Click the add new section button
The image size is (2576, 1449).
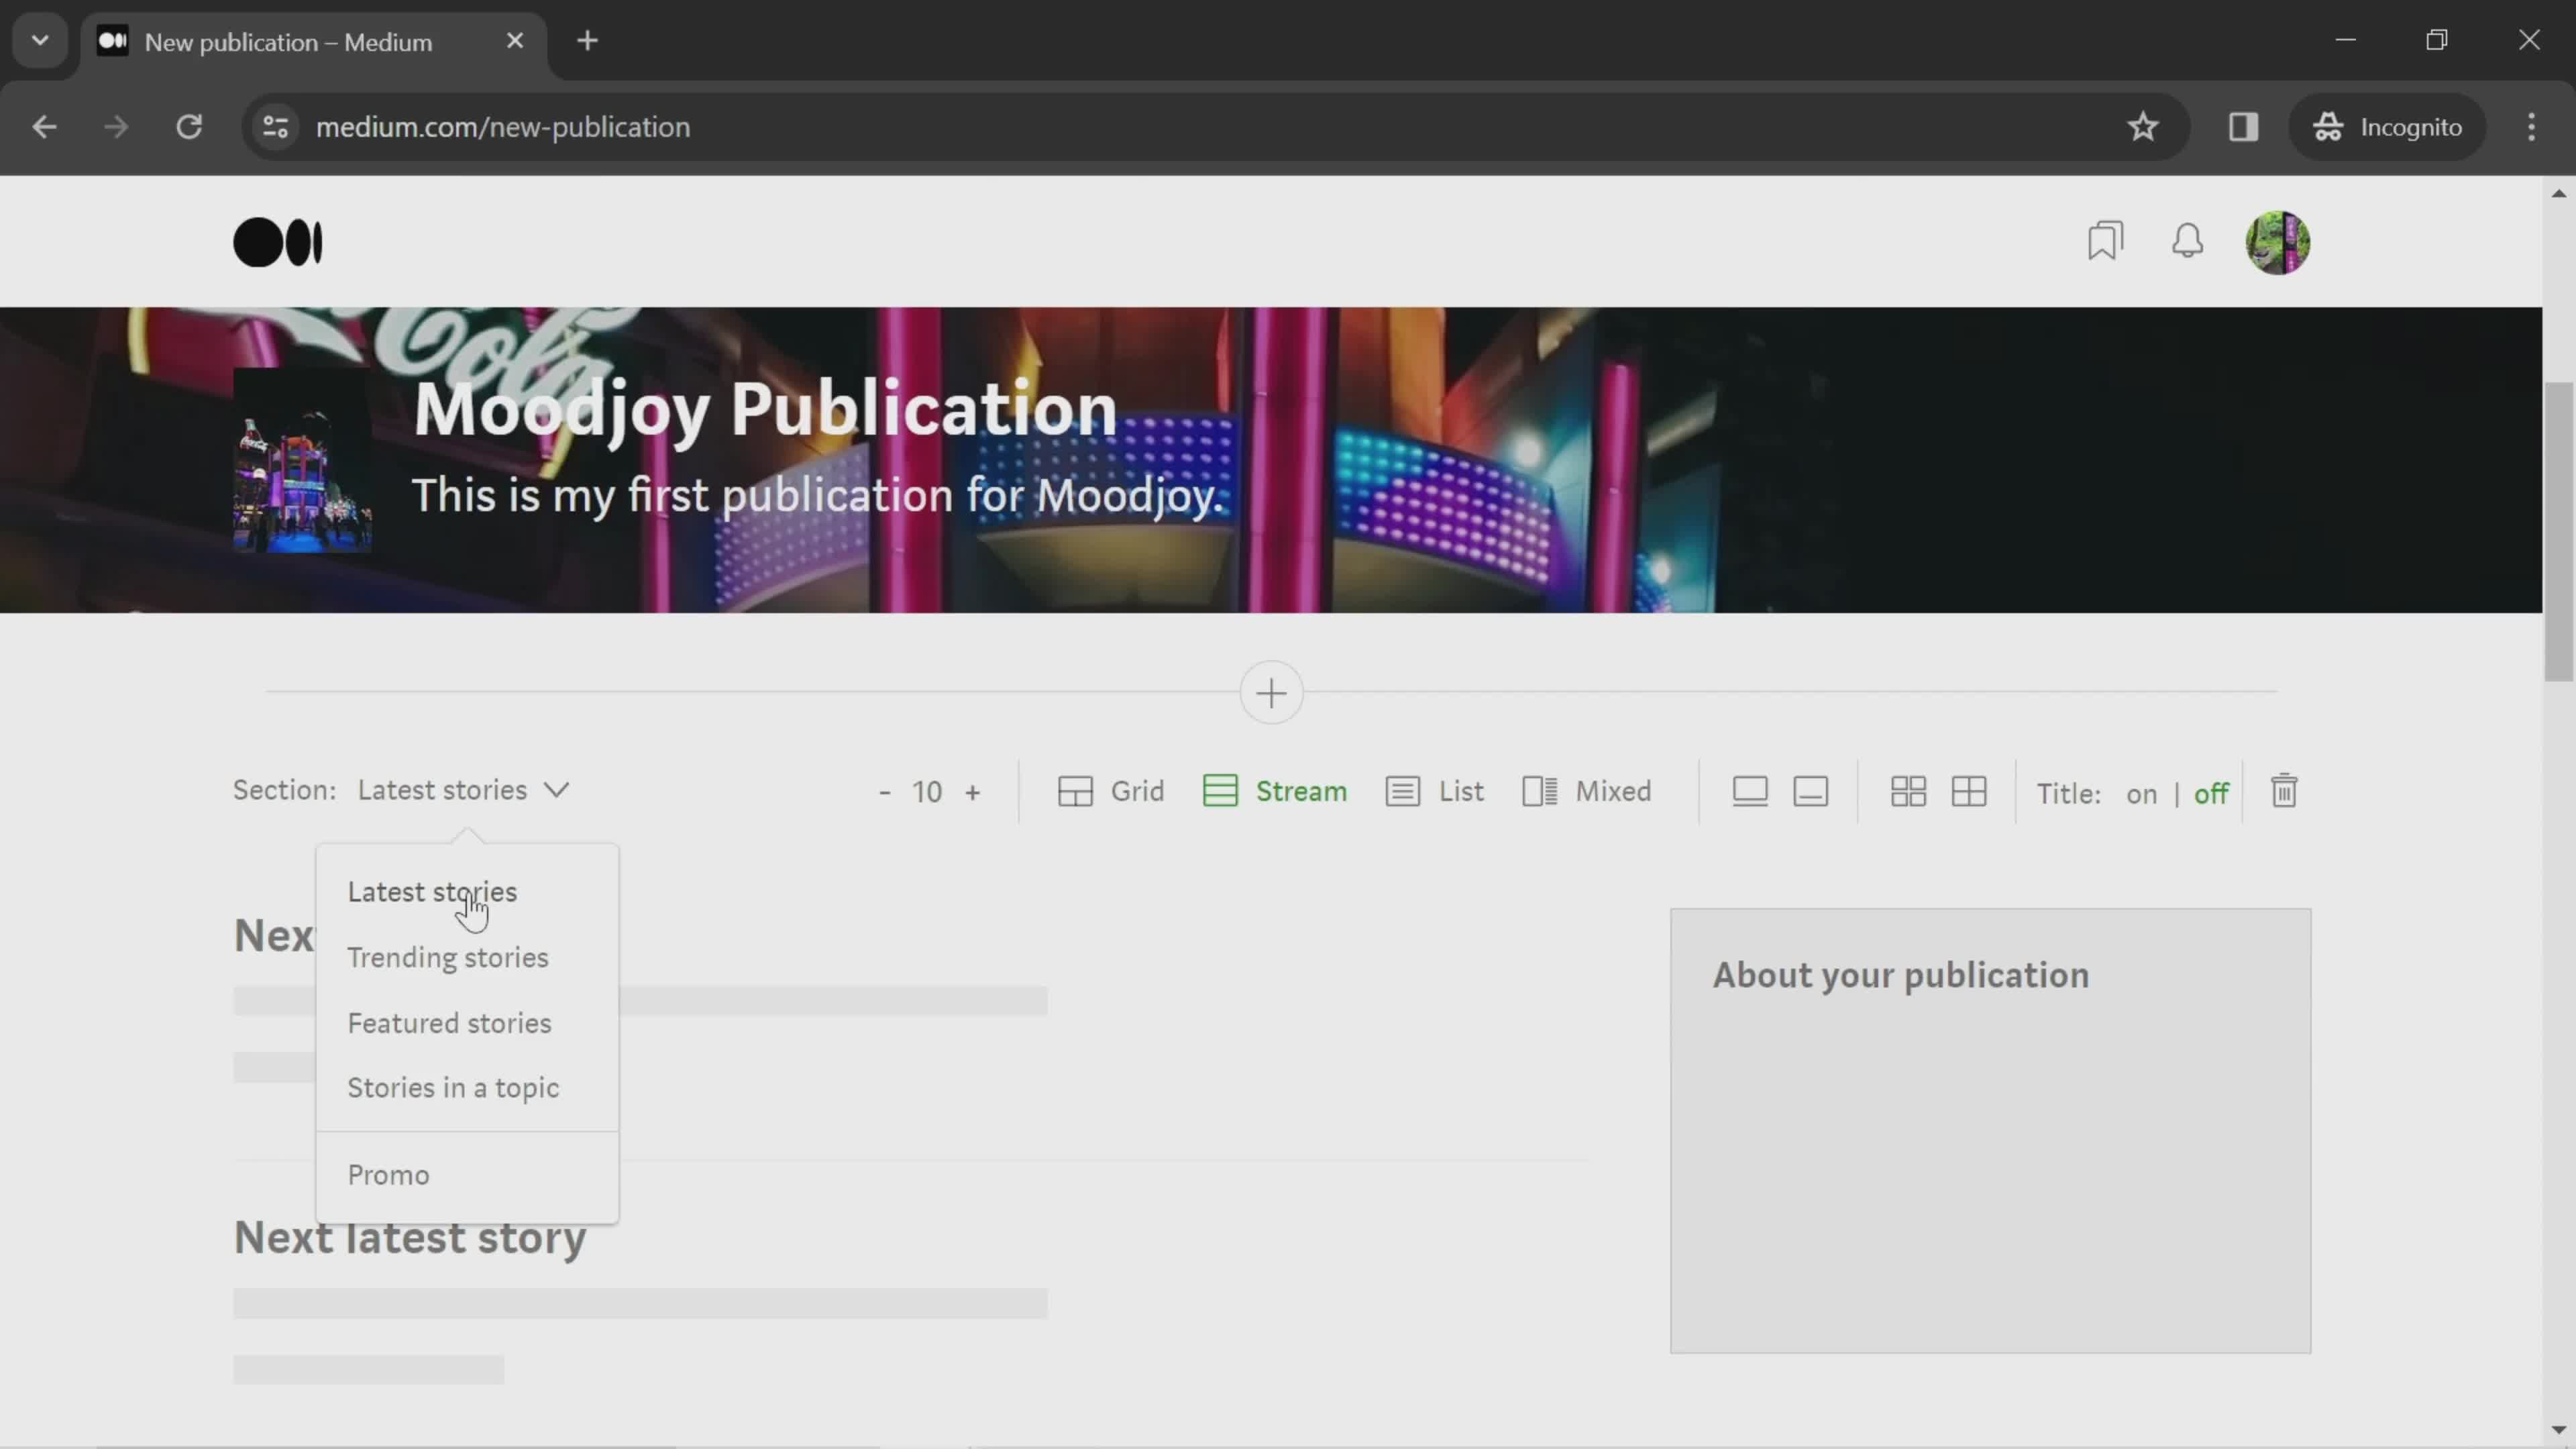click(1271, 690)
